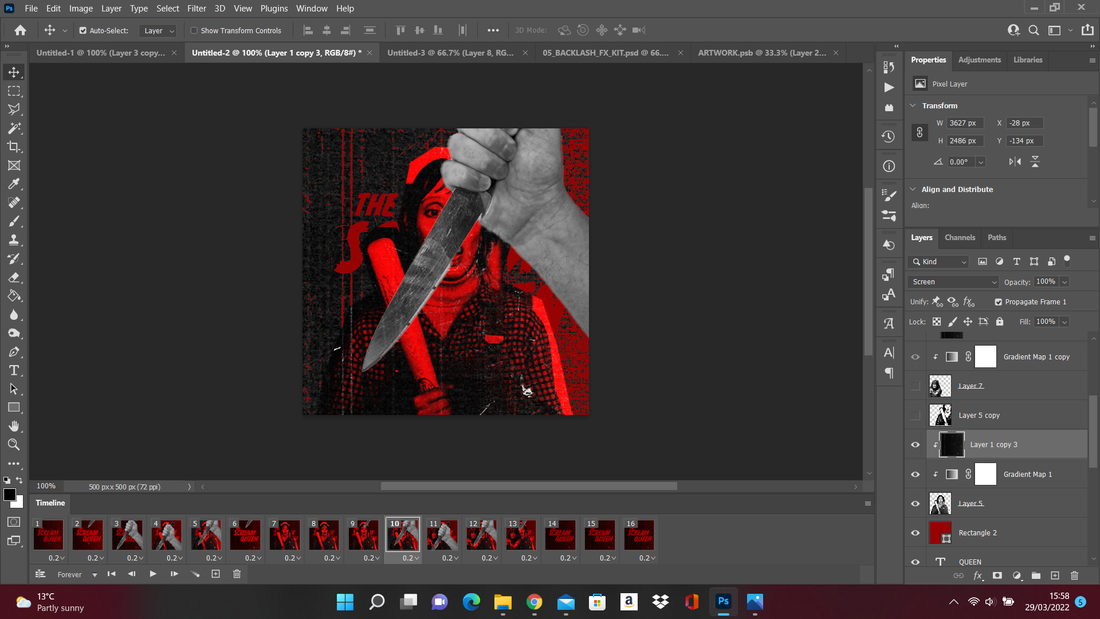Open the Screen blend mode dropdown
Screen dimensions: 1100x619
[953, 282]
